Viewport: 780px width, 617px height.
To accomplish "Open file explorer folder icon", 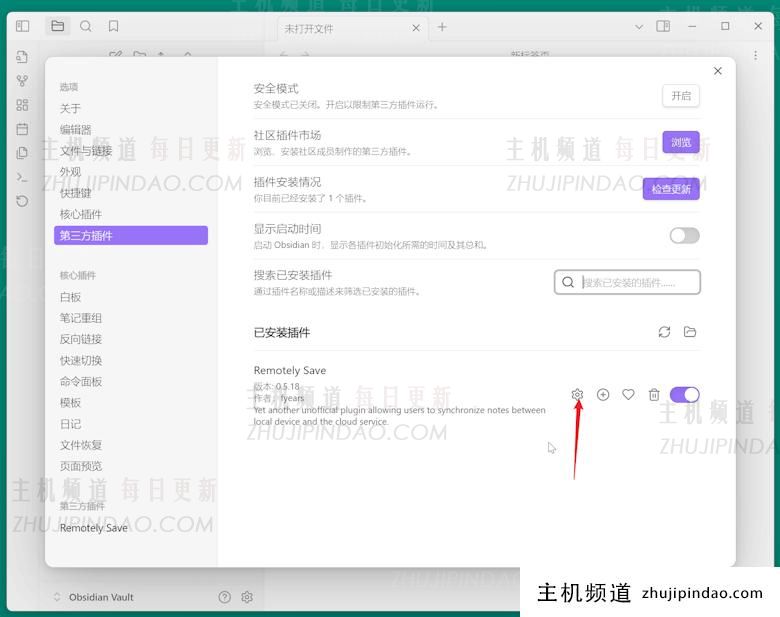I will [x=58, y=26].
